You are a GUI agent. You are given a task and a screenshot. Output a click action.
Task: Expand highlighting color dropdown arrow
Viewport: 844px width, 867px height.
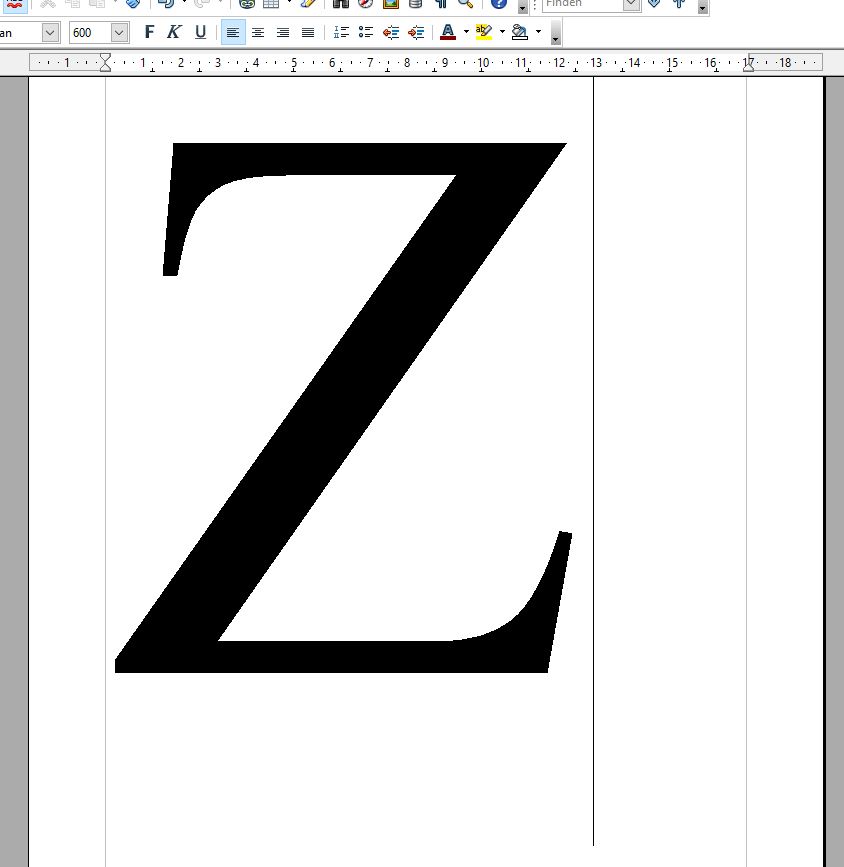502,33
